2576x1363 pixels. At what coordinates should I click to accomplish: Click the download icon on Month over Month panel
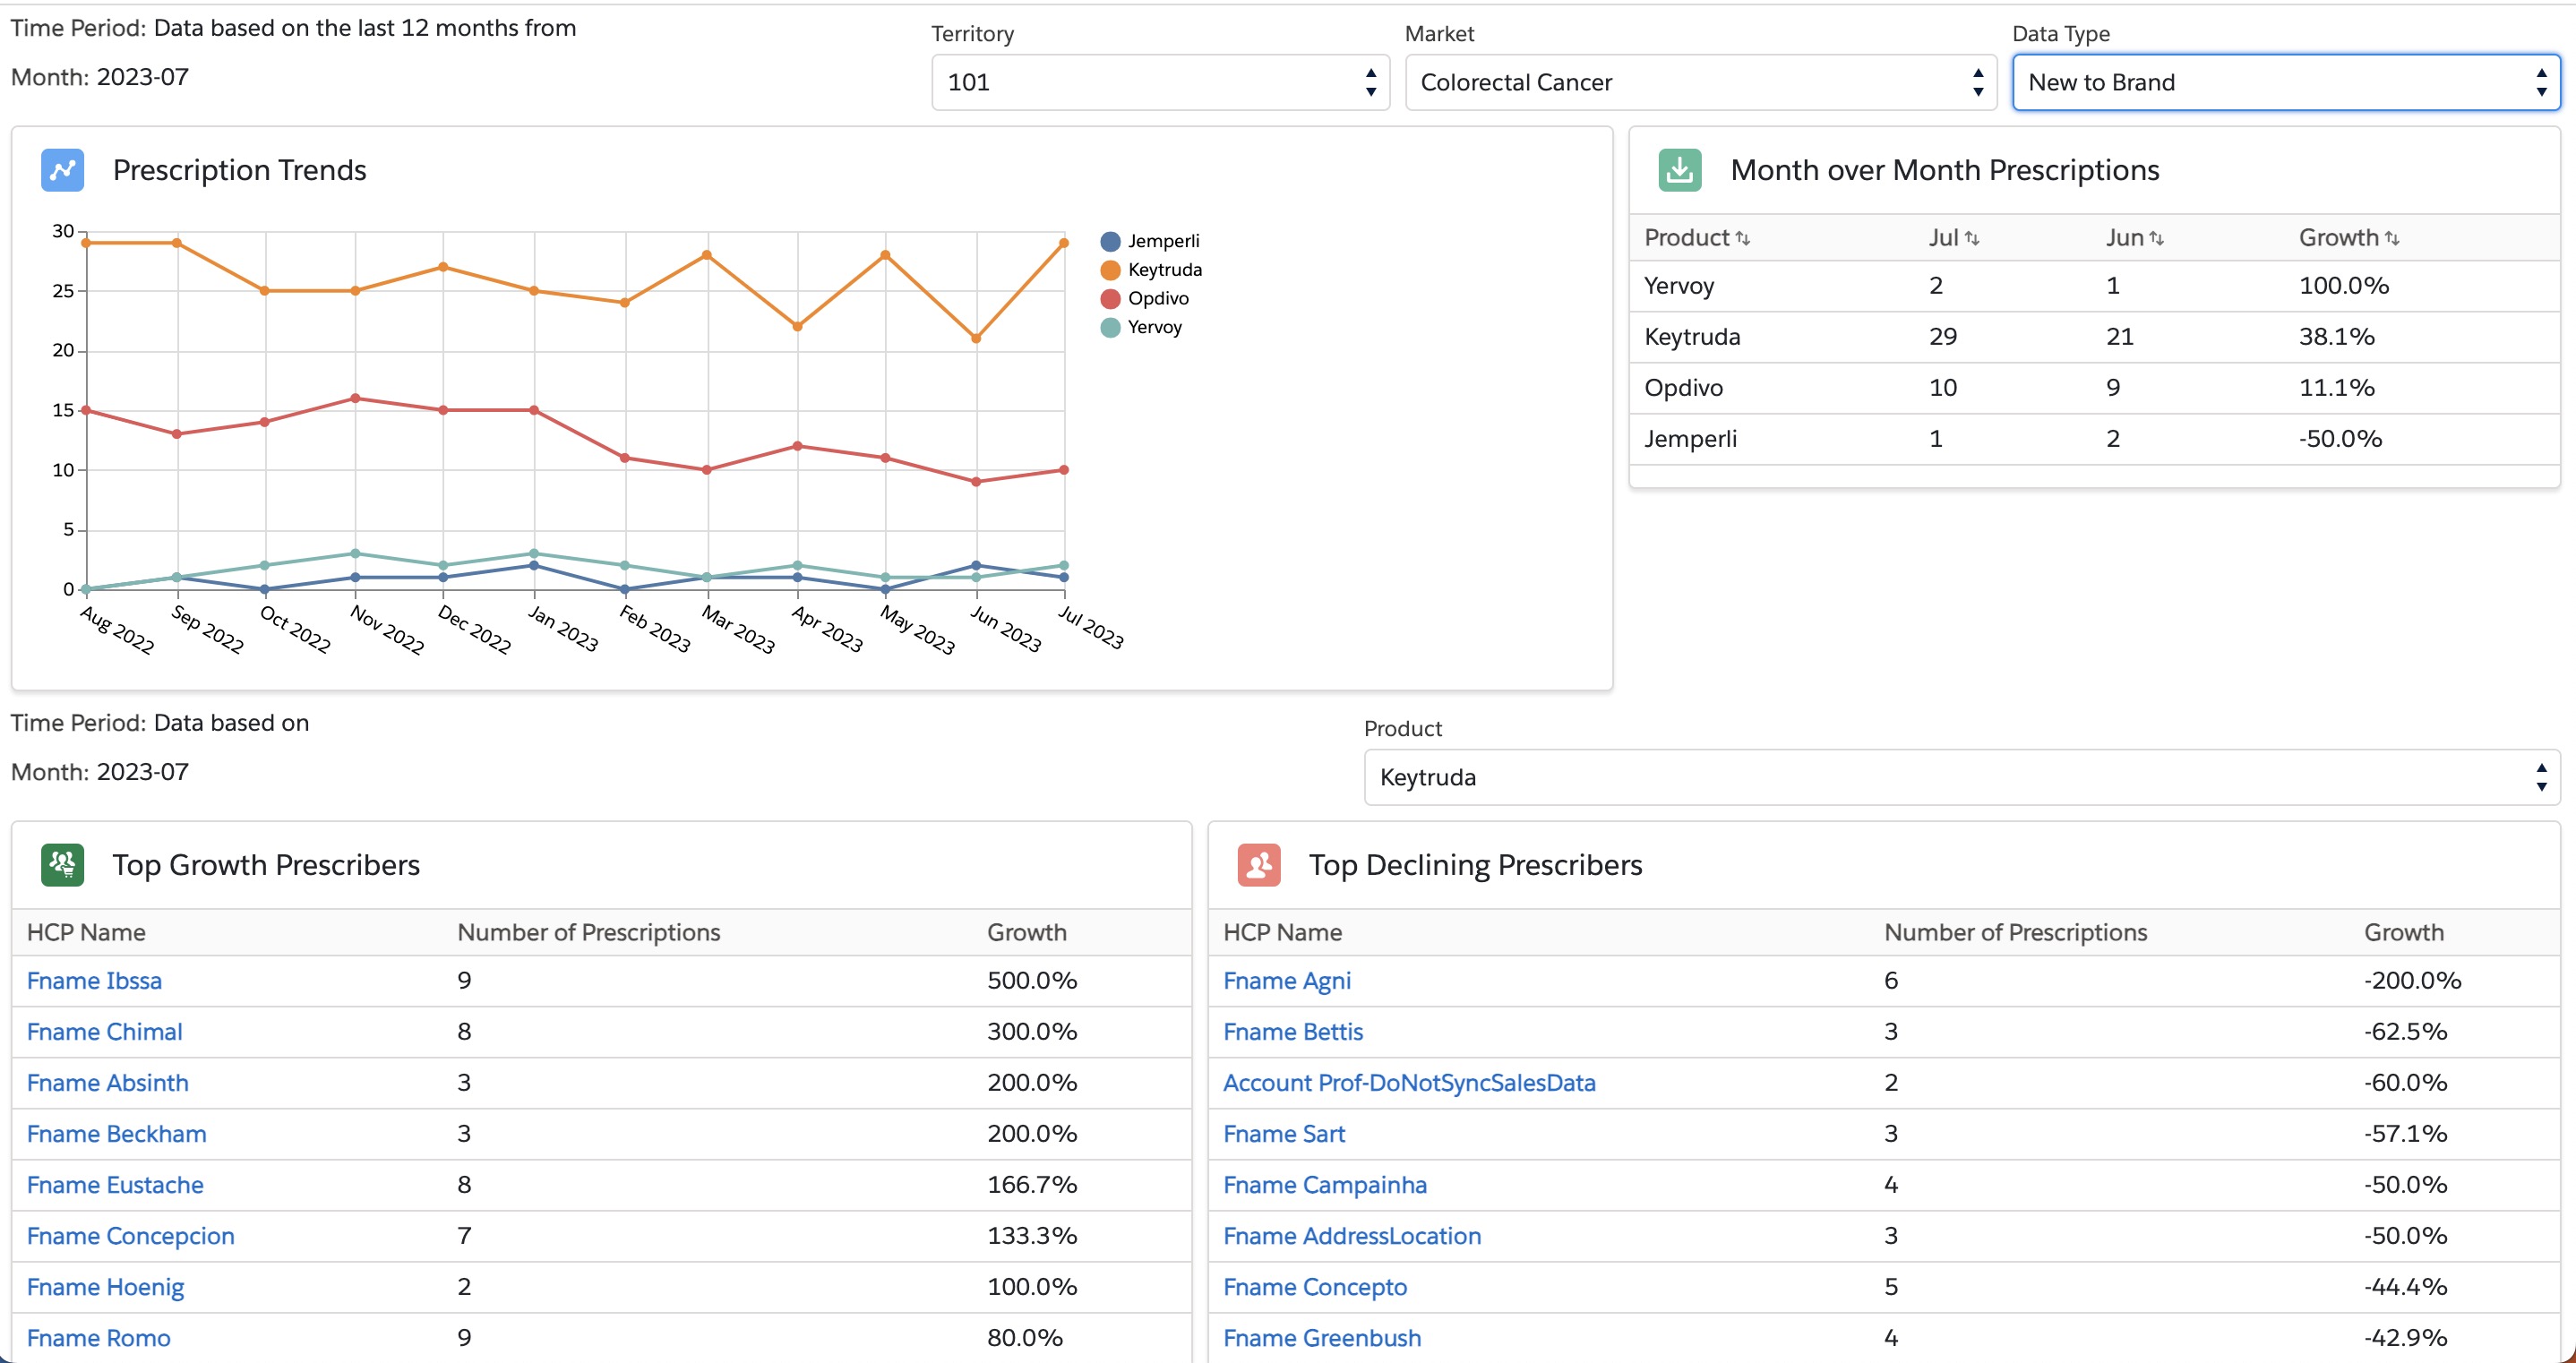[1679, 170]
